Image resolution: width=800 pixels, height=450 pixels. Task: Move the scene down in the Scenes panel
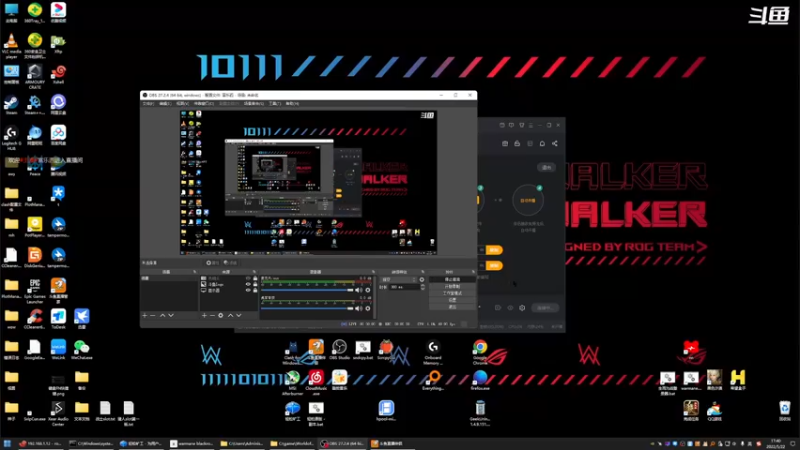[x=171, y=315]
